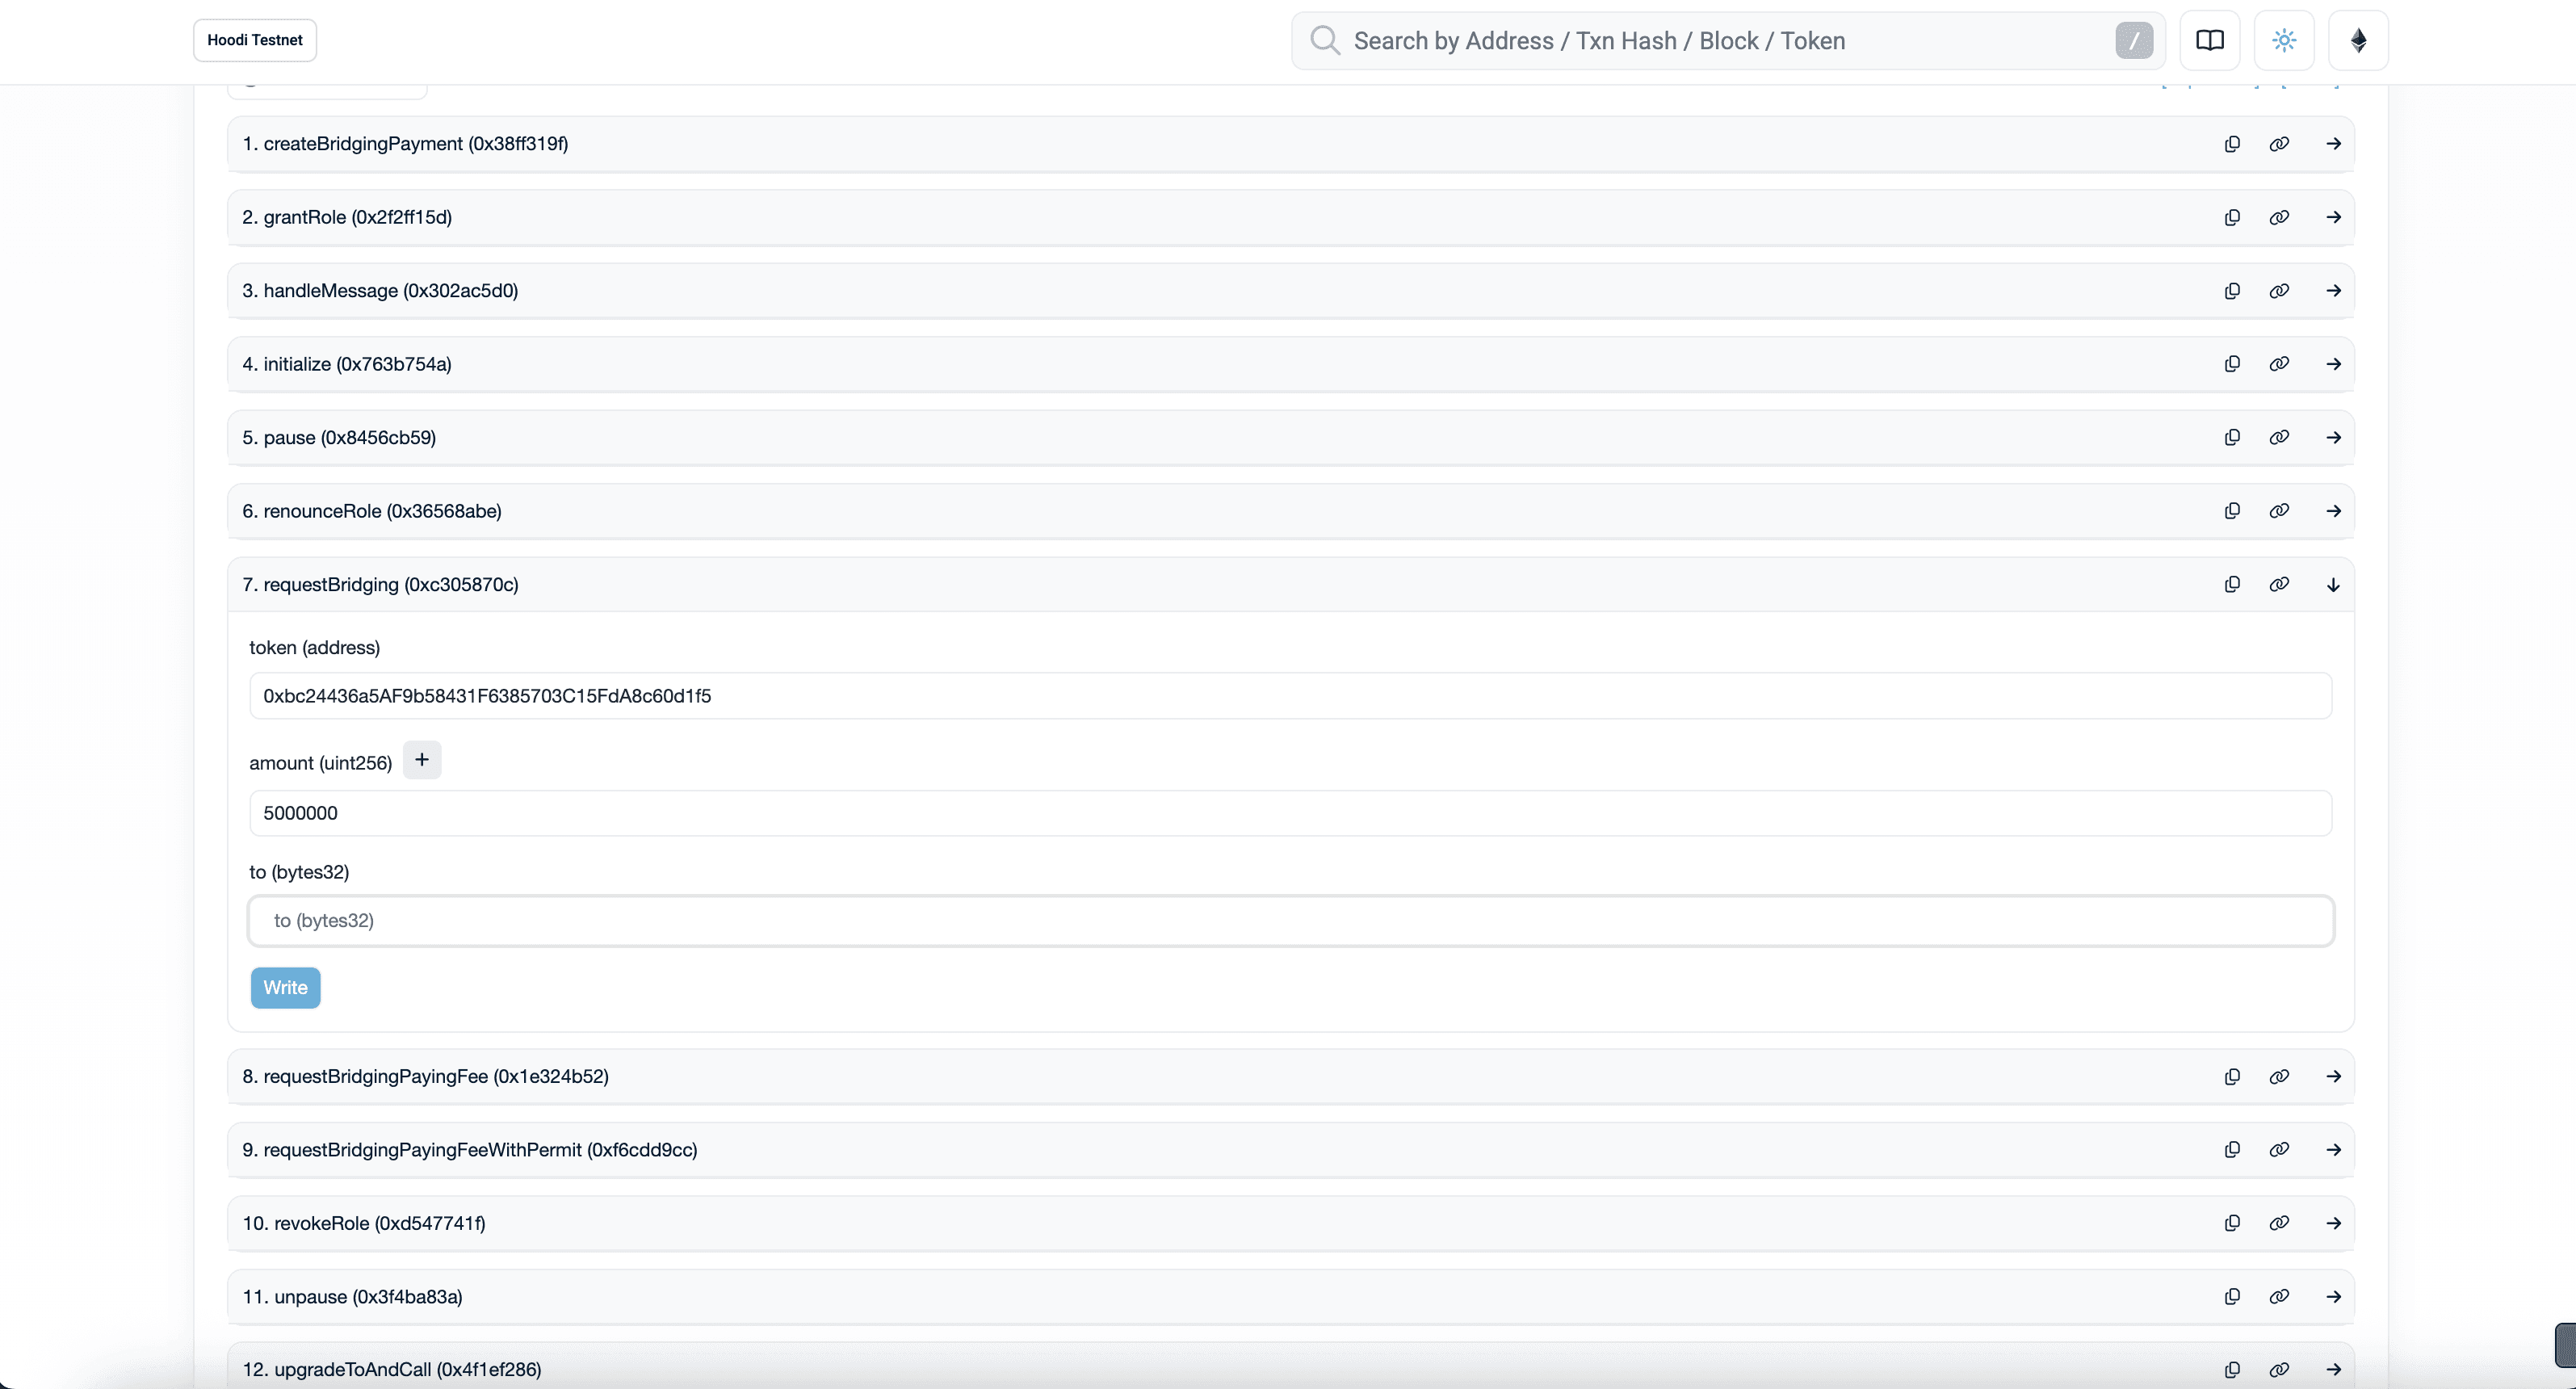Click the token address input field
The image size is (2576, 1389).
[1290, 696]
